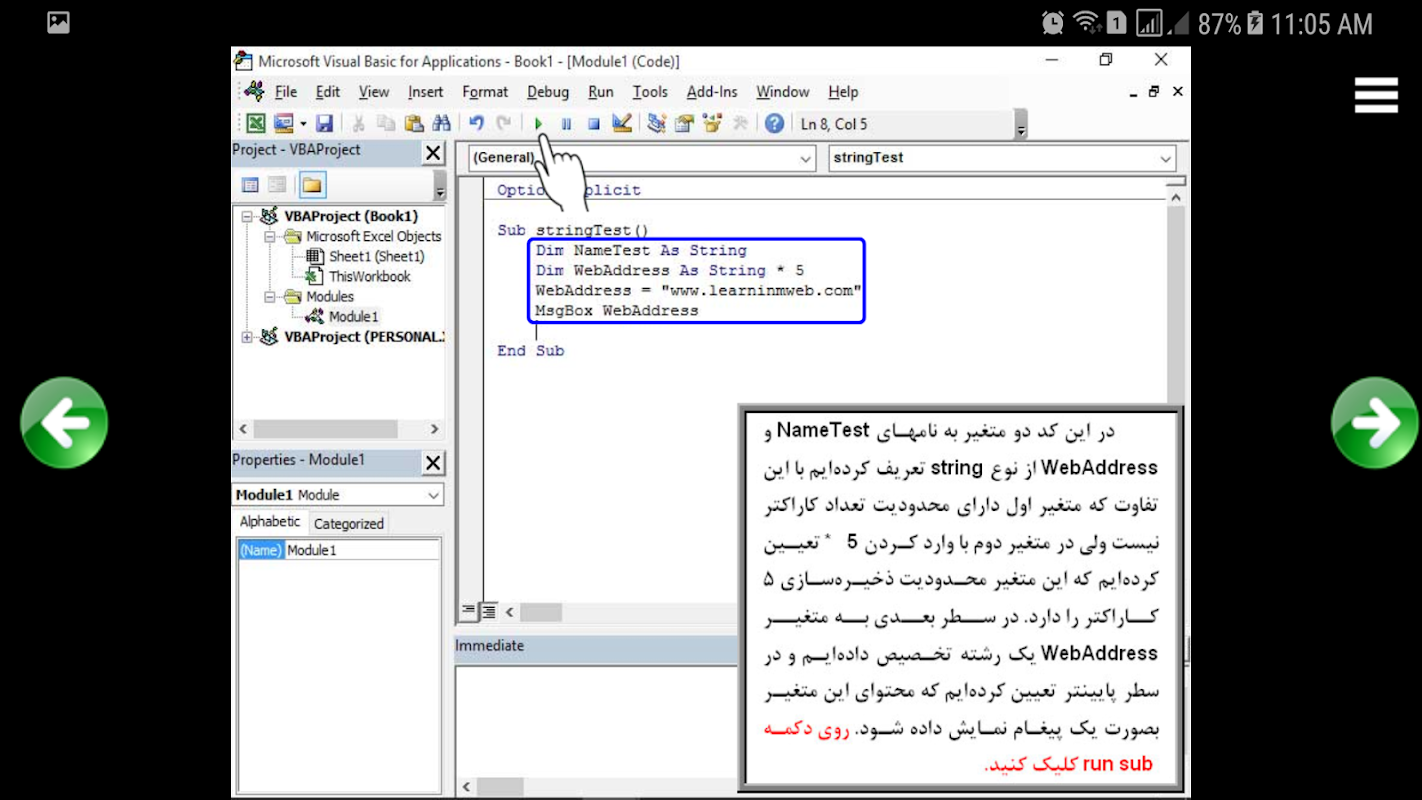Click the Redo arrow icon

coord(503,124)
